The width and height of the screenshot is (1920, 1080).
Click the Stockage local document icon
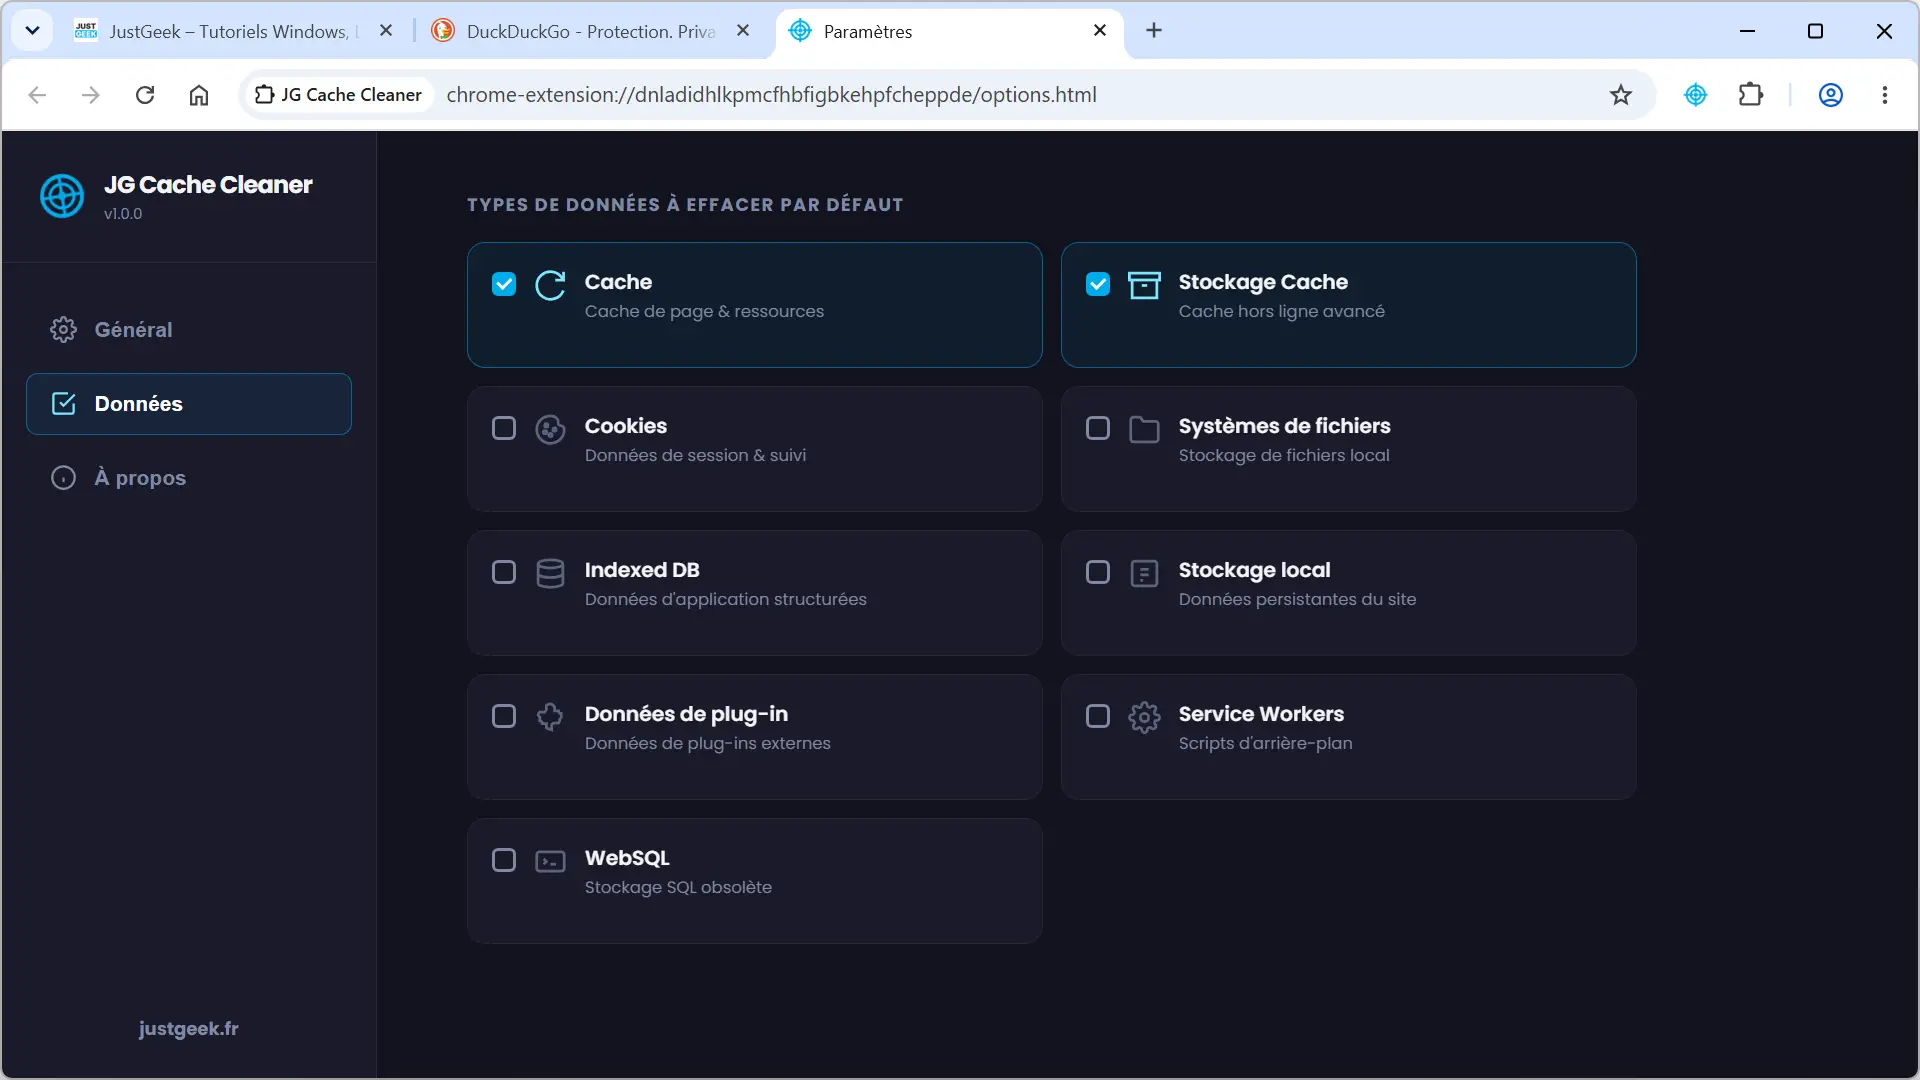[x=1144, y=573]
